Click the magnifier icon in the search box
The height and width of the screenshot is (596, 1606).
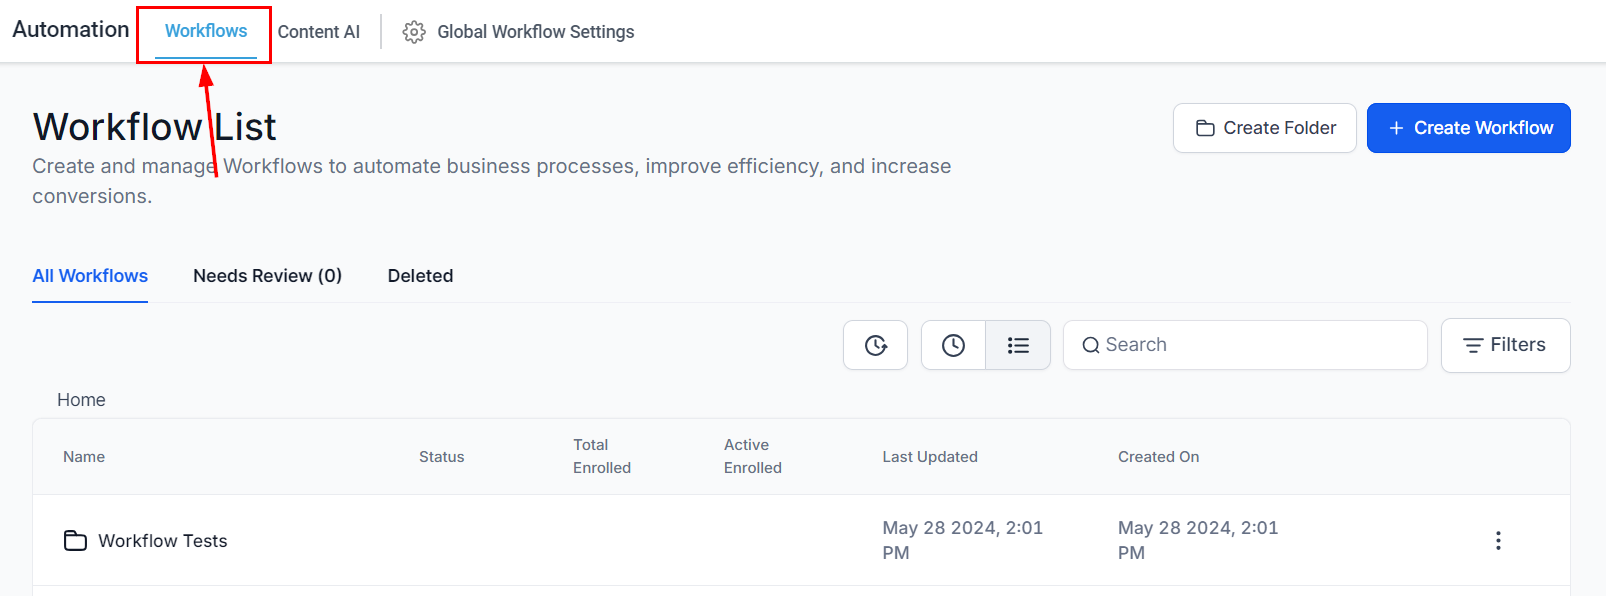point(1091,345)
